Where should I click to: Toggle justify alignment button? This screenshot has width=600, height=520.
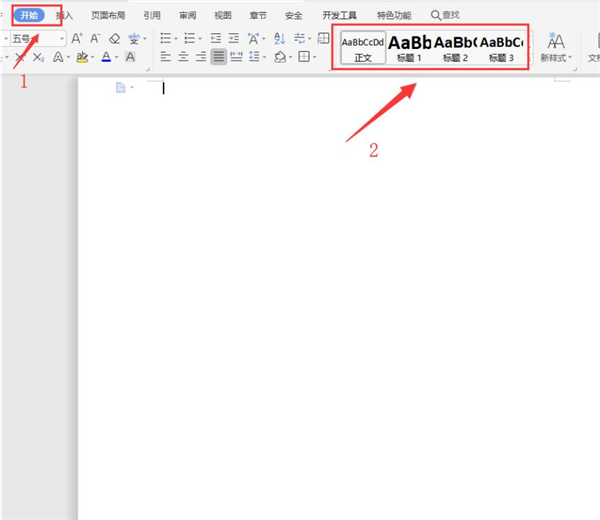pyautogui.click(x=218, y=57)
